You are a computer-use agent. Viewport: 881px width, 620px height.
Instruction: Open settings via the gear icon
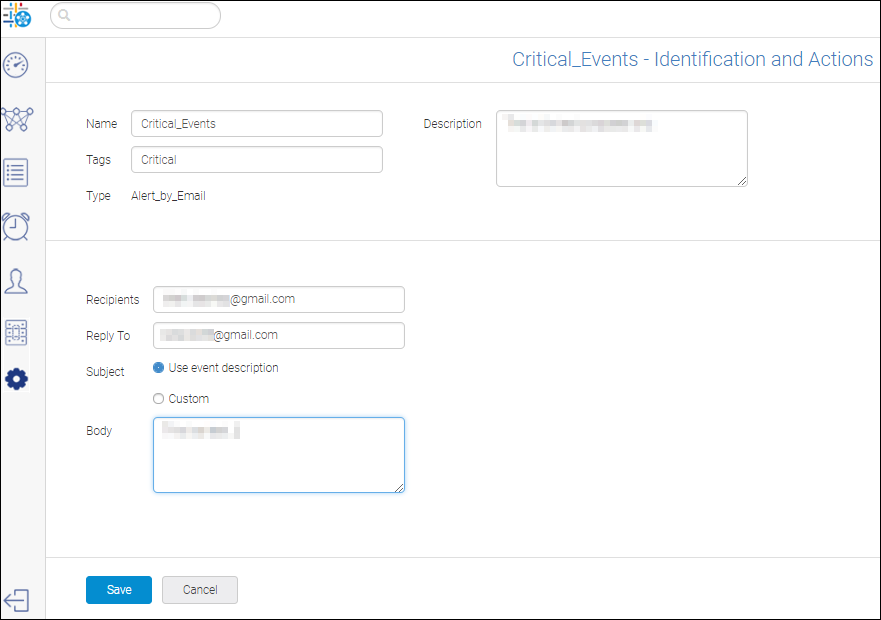pos(16,380)
